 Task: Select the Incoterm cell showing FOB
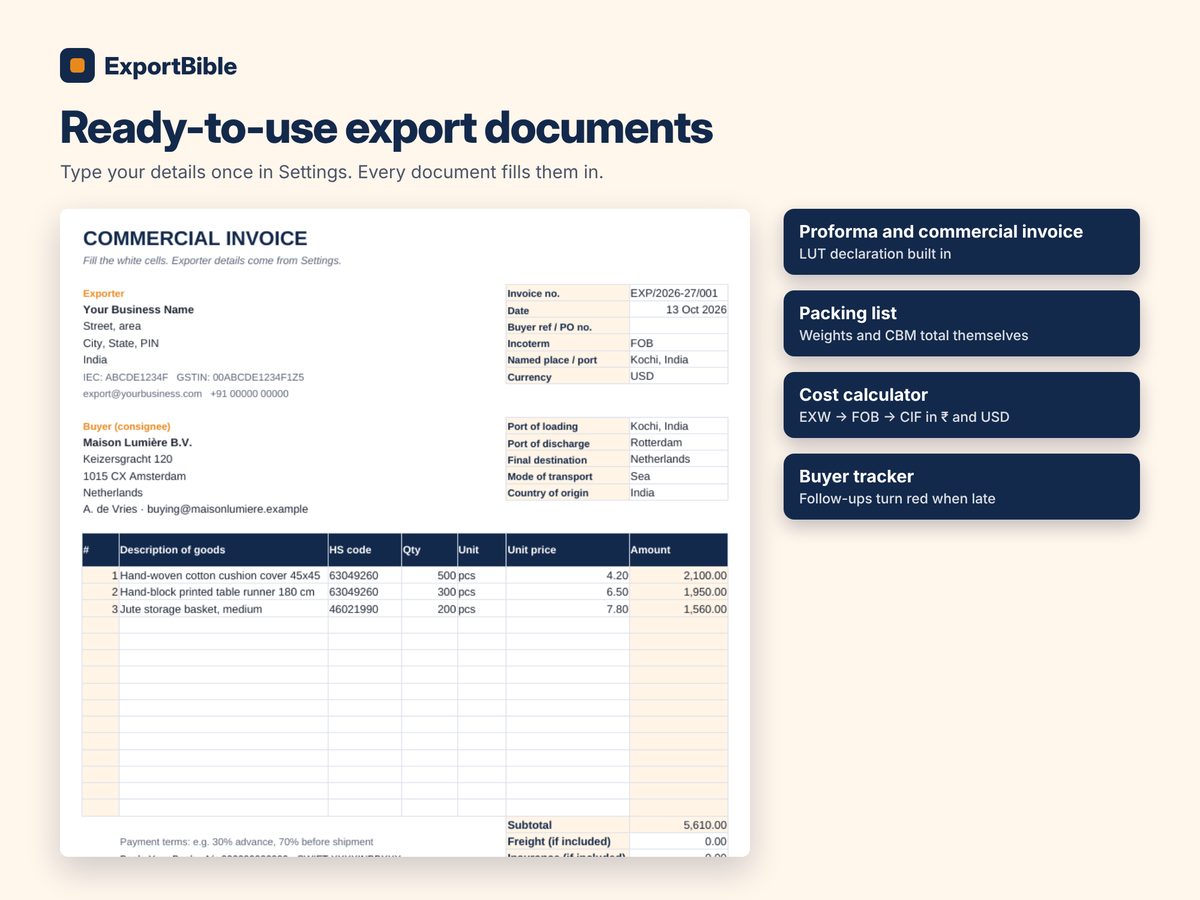[x=678, y=343]
